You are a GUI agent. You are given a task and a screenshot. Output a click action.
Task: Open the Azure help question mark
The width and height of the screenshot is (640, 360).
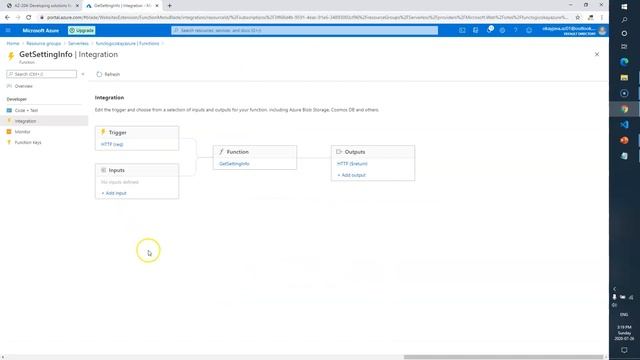tap(516, 30)
